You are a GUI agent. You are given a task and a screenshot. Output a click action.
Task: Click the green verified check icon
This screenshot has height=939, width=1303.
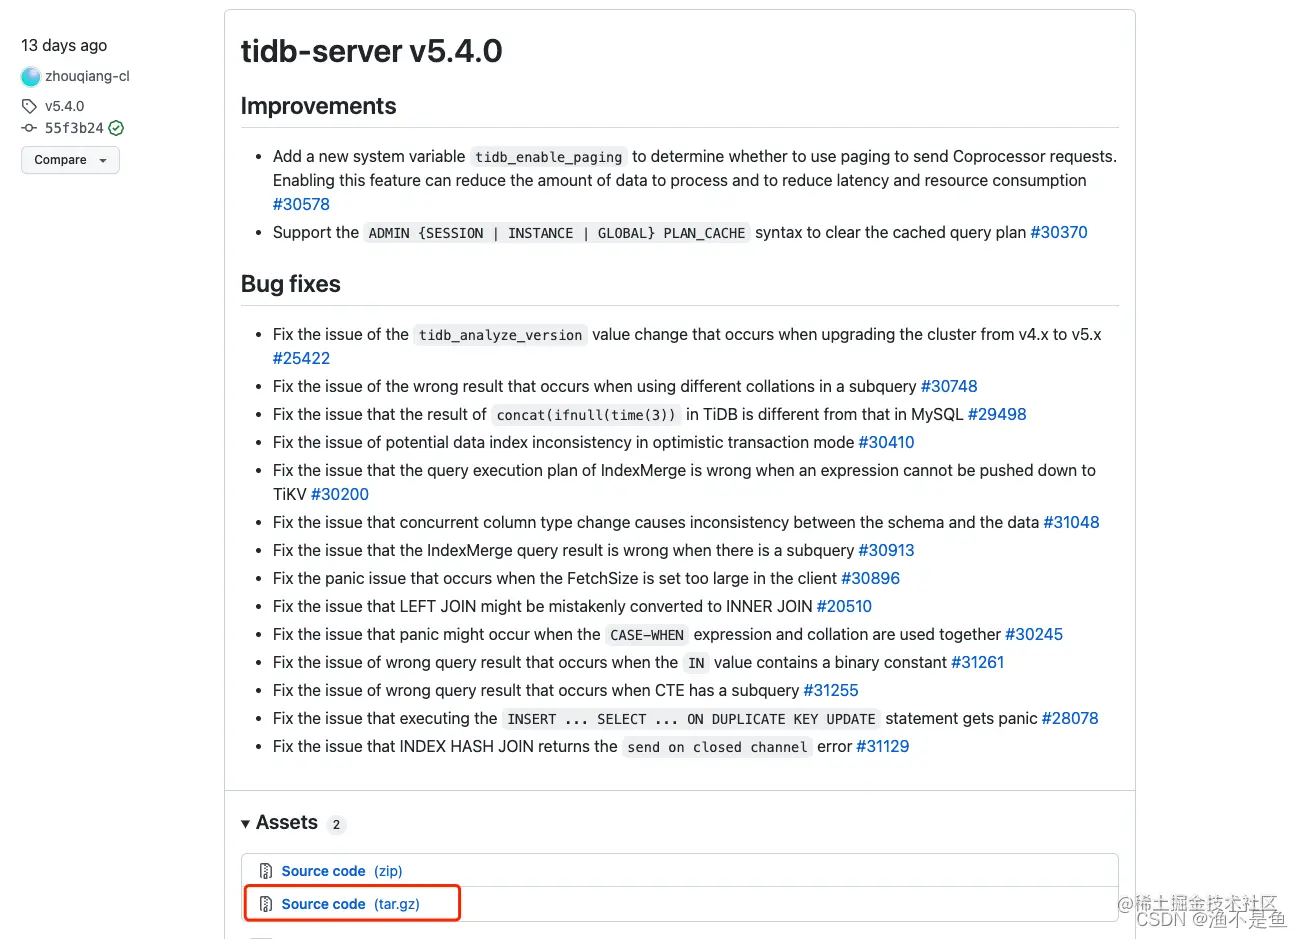[x=116, y=128]
